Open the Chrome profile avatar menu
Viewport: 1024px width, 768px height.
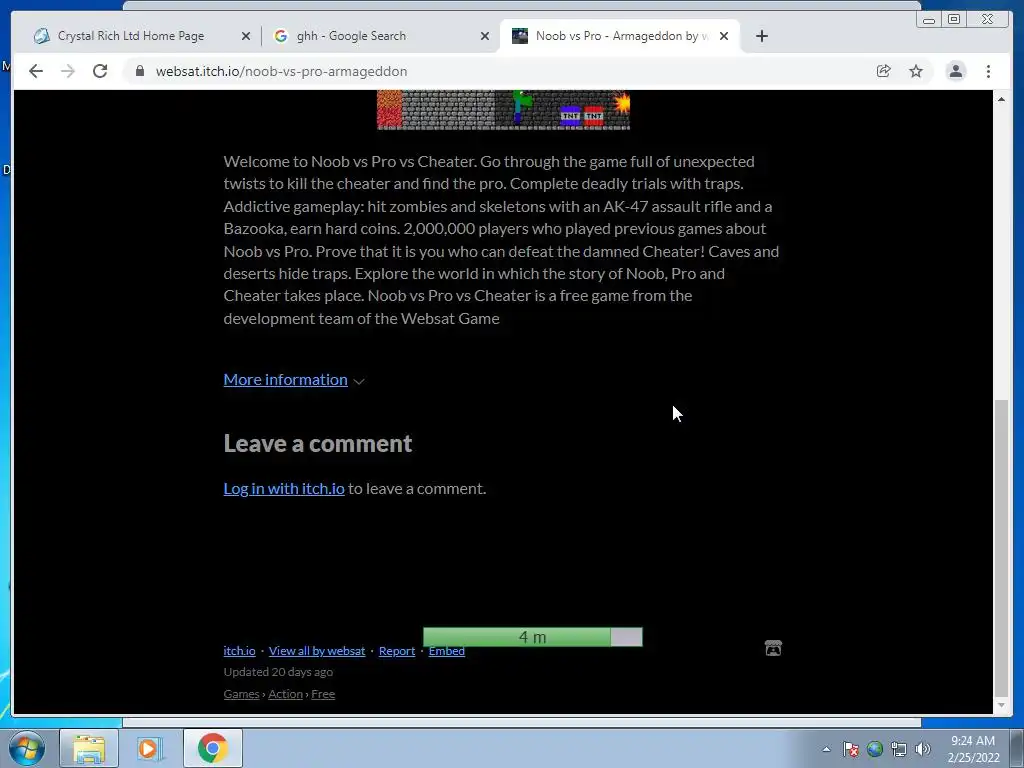(x=955, y=71)
